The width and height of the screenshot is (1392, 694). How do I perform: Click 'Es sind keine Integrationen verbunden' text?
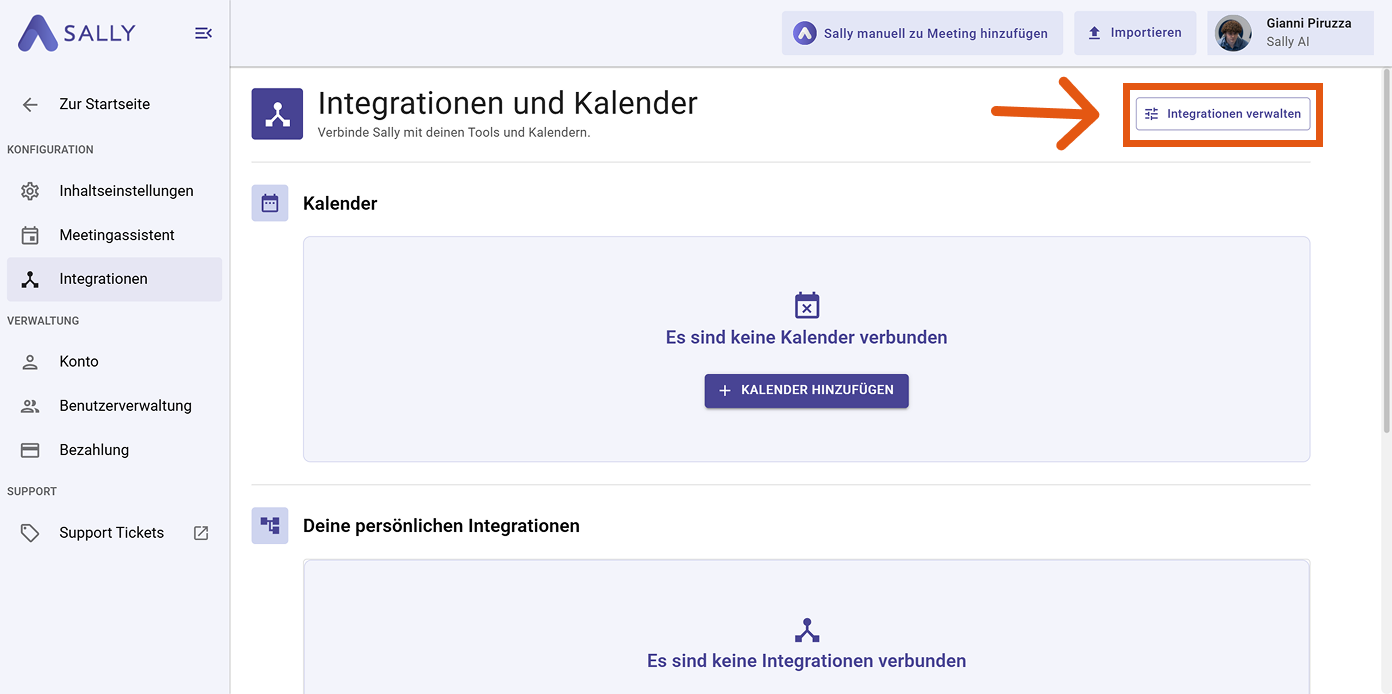point(807,661)
